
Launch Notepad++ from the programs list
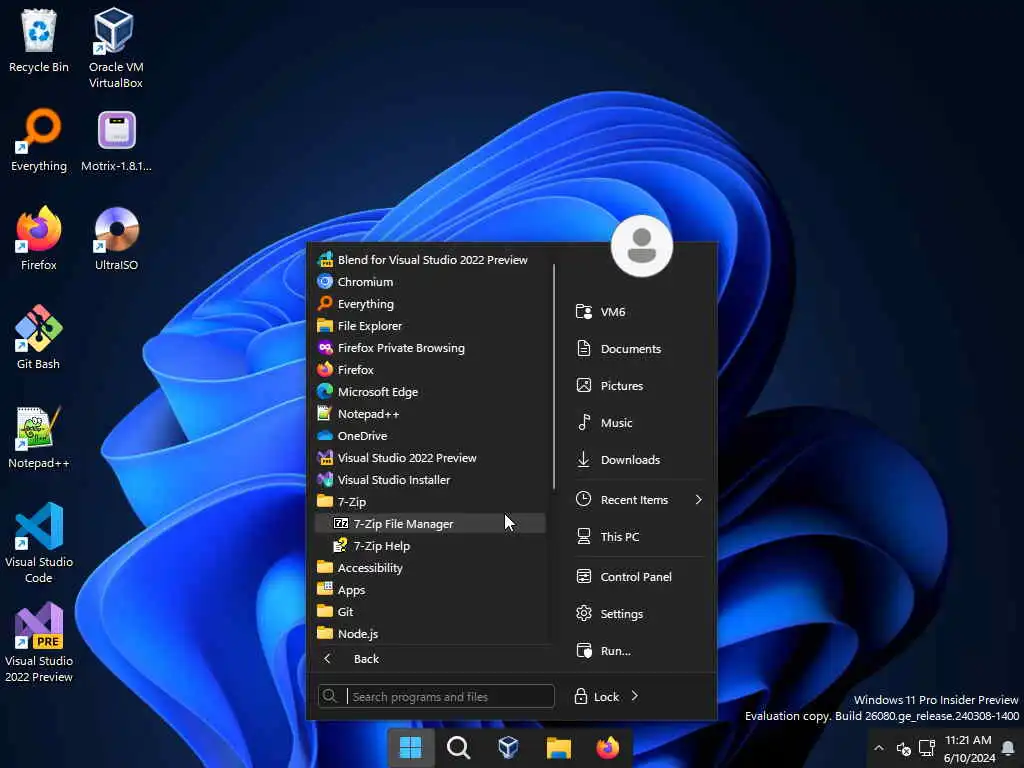click(x=430, y=414)
